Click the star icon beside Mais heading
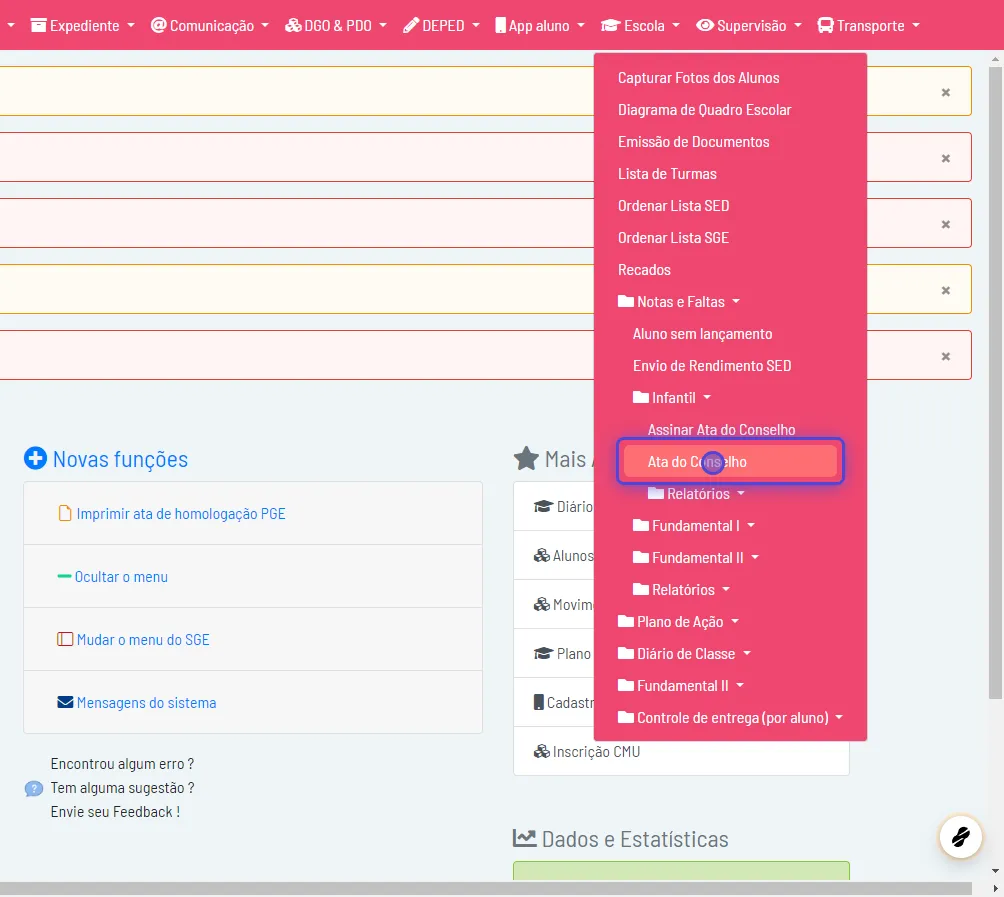Image resolution: width=1004 pixels, height=897 pixels. pyautogui.click(x=526, y=458)
